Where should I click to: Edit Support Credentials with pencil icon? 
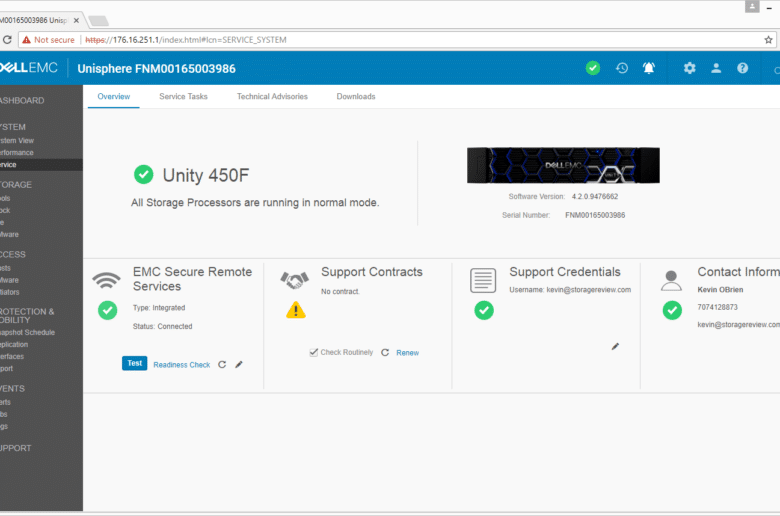615,346
